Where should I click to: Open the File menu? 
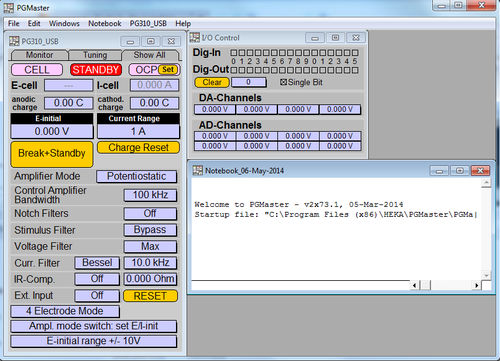tap(14, 23)
